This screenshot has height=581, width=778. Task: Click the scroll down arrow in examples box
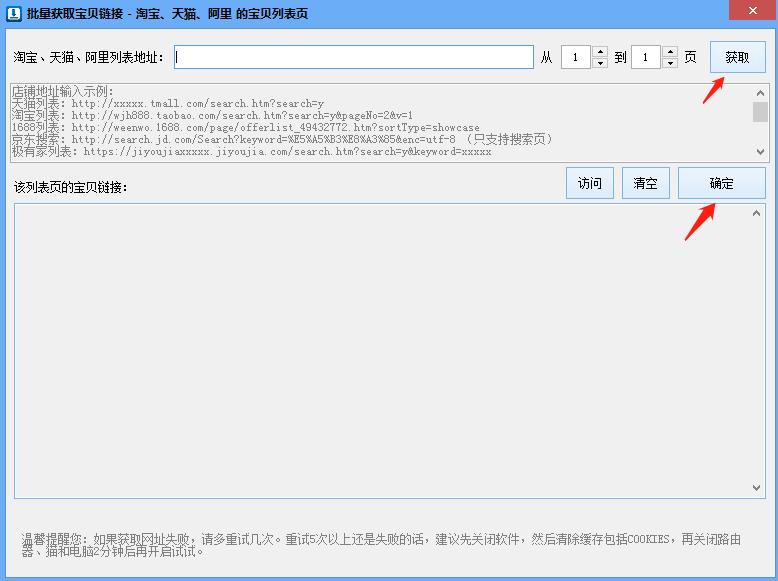click(760, 152)
